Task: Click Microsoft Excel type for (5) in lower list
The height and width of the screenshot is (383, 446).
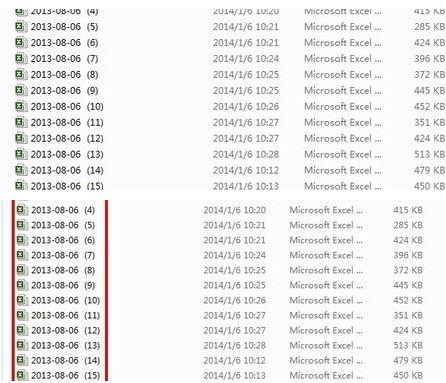Action: [326, 225]
